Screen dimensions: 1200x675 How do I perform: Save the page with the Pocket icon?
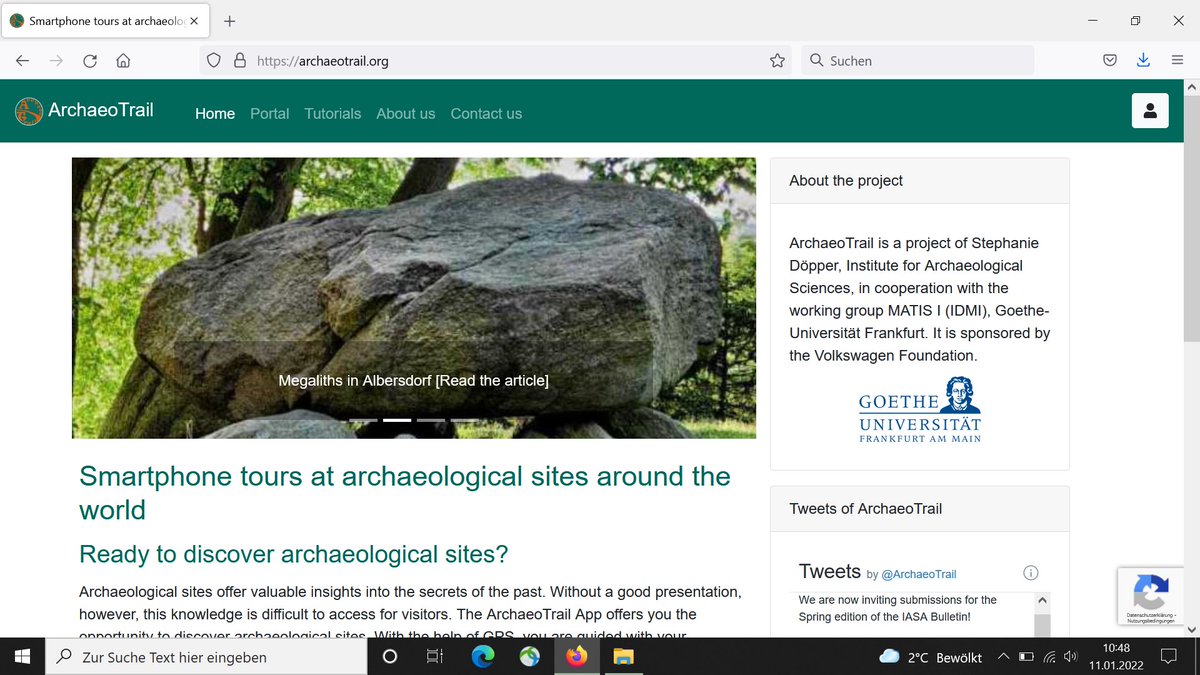coord(1109,60)
